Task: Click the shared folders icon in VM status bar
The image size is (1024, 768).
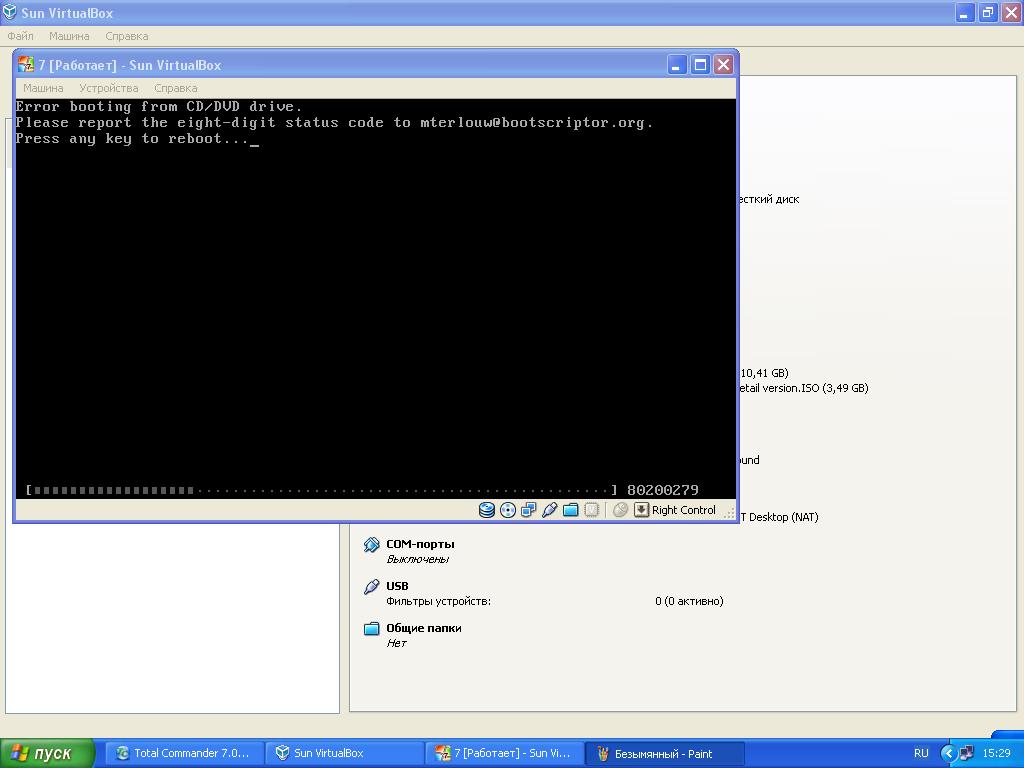Action: pyautogui.click(x=570, y=510)
